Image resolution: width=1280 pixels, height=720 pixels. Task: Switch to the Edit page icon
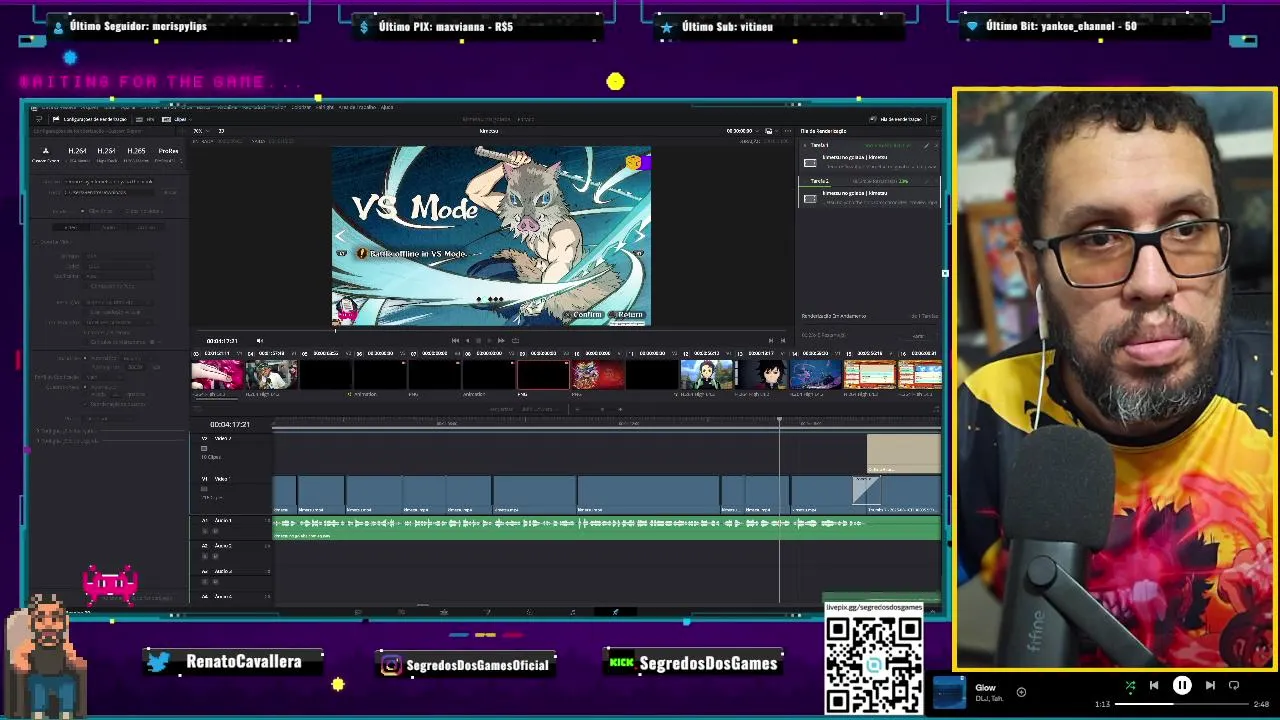(x=444, y=611)
